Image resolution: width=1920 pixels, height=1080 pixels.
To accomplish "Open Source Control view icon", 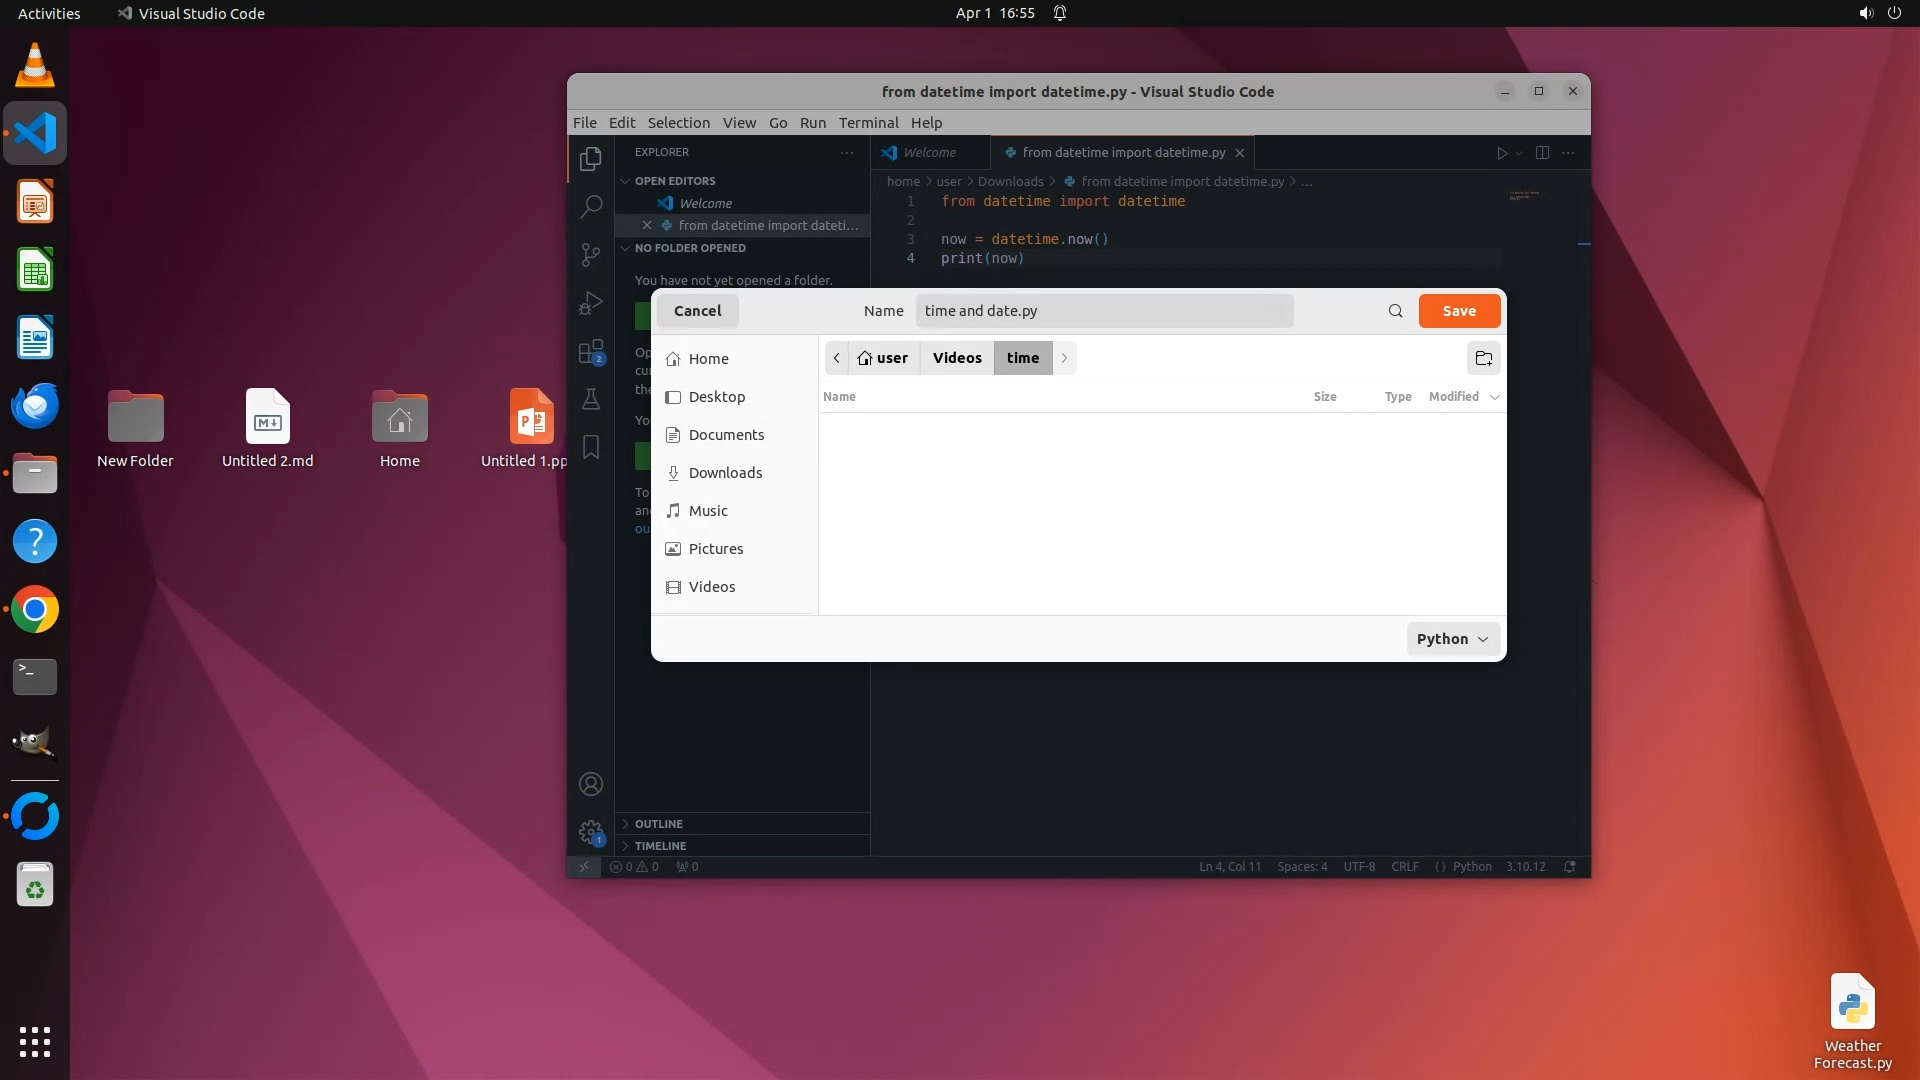I will click(591, 255).
